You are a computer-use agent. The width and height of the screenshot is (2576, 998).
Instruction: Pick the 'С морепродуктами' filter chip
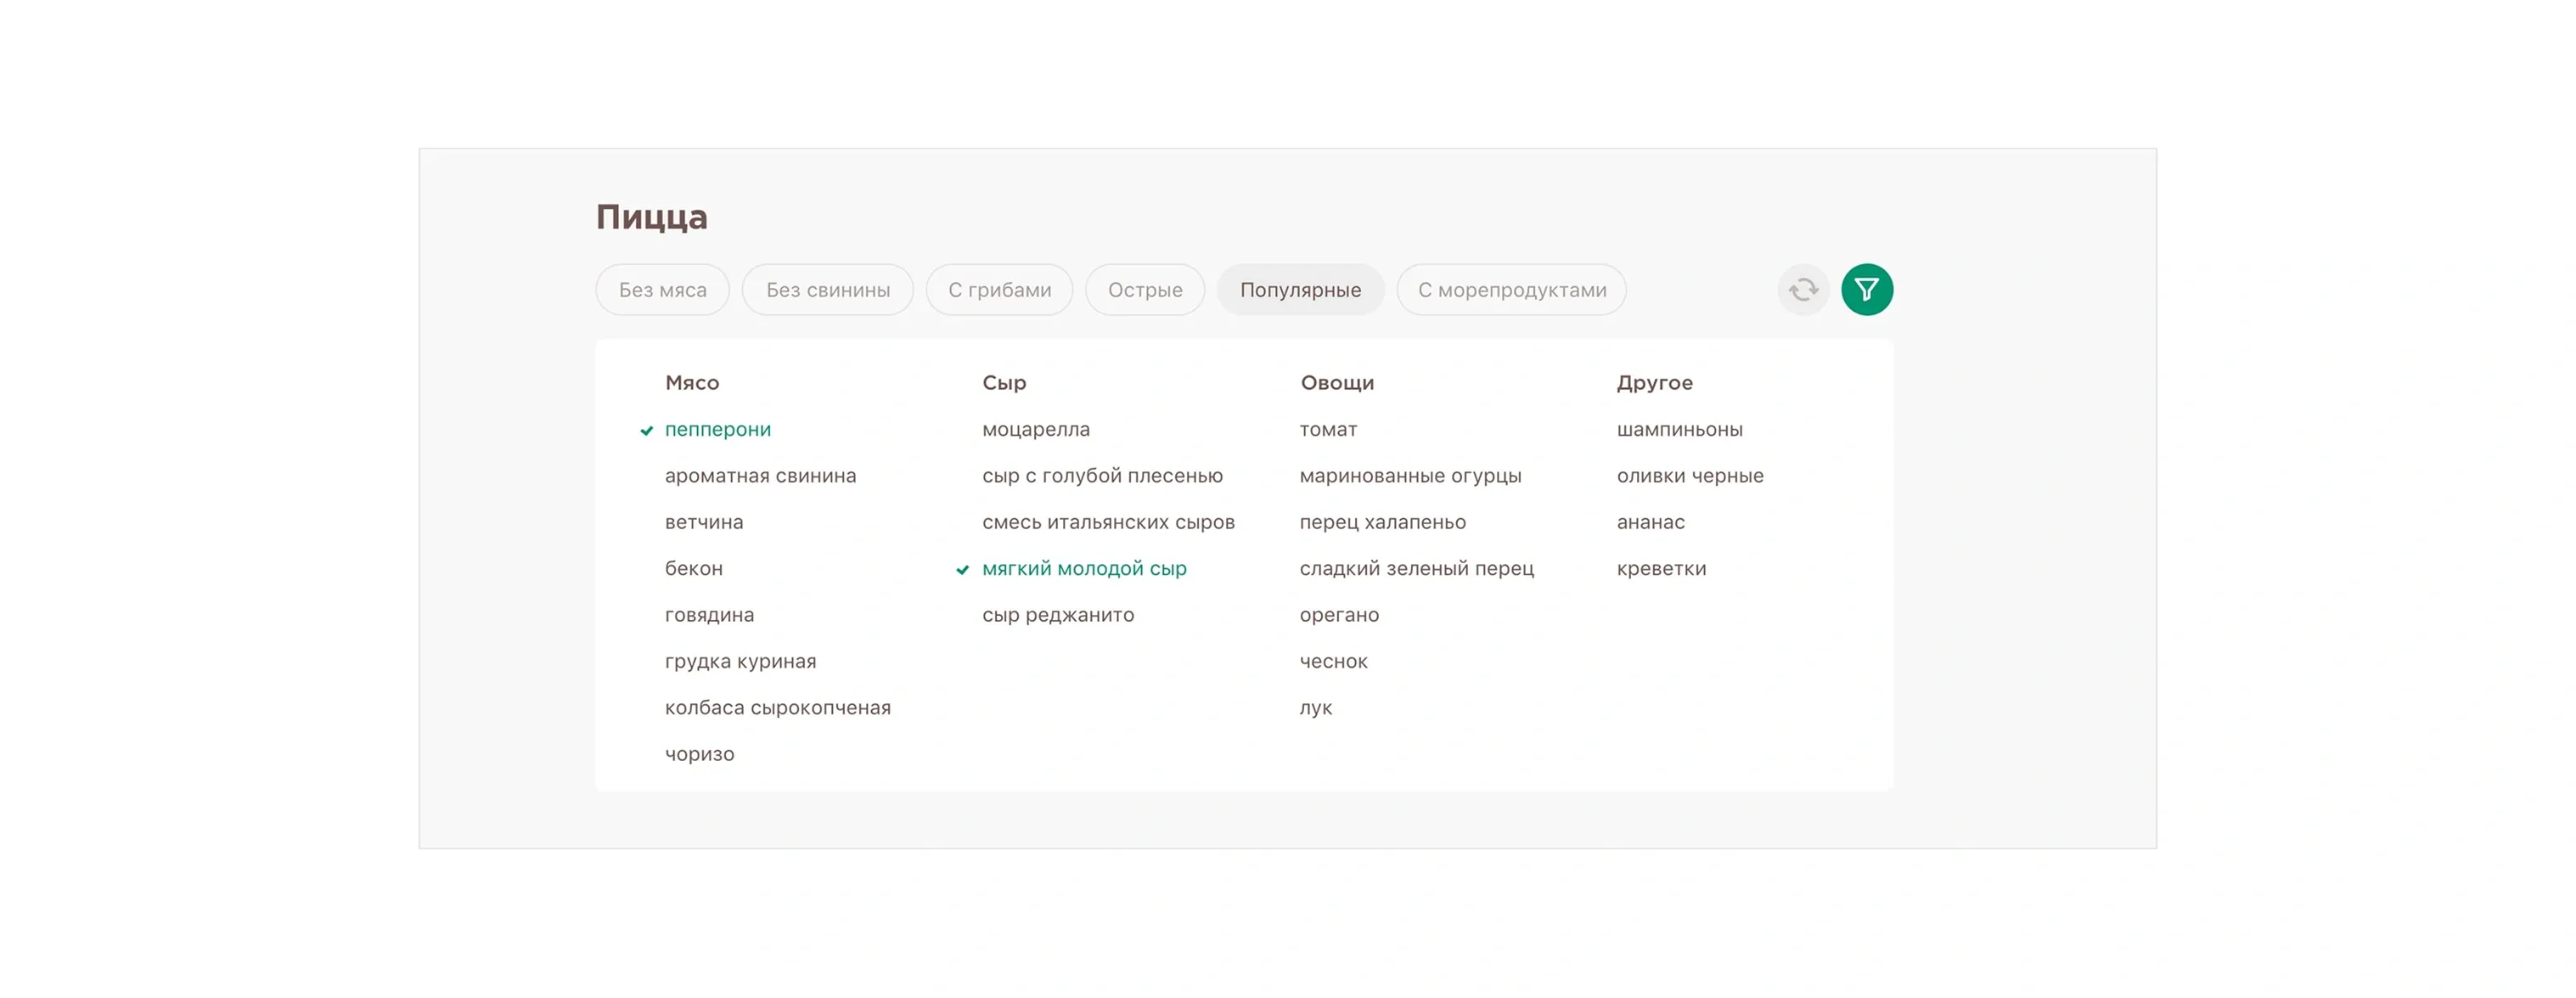pyautogui.click(x=1512, y=290)
